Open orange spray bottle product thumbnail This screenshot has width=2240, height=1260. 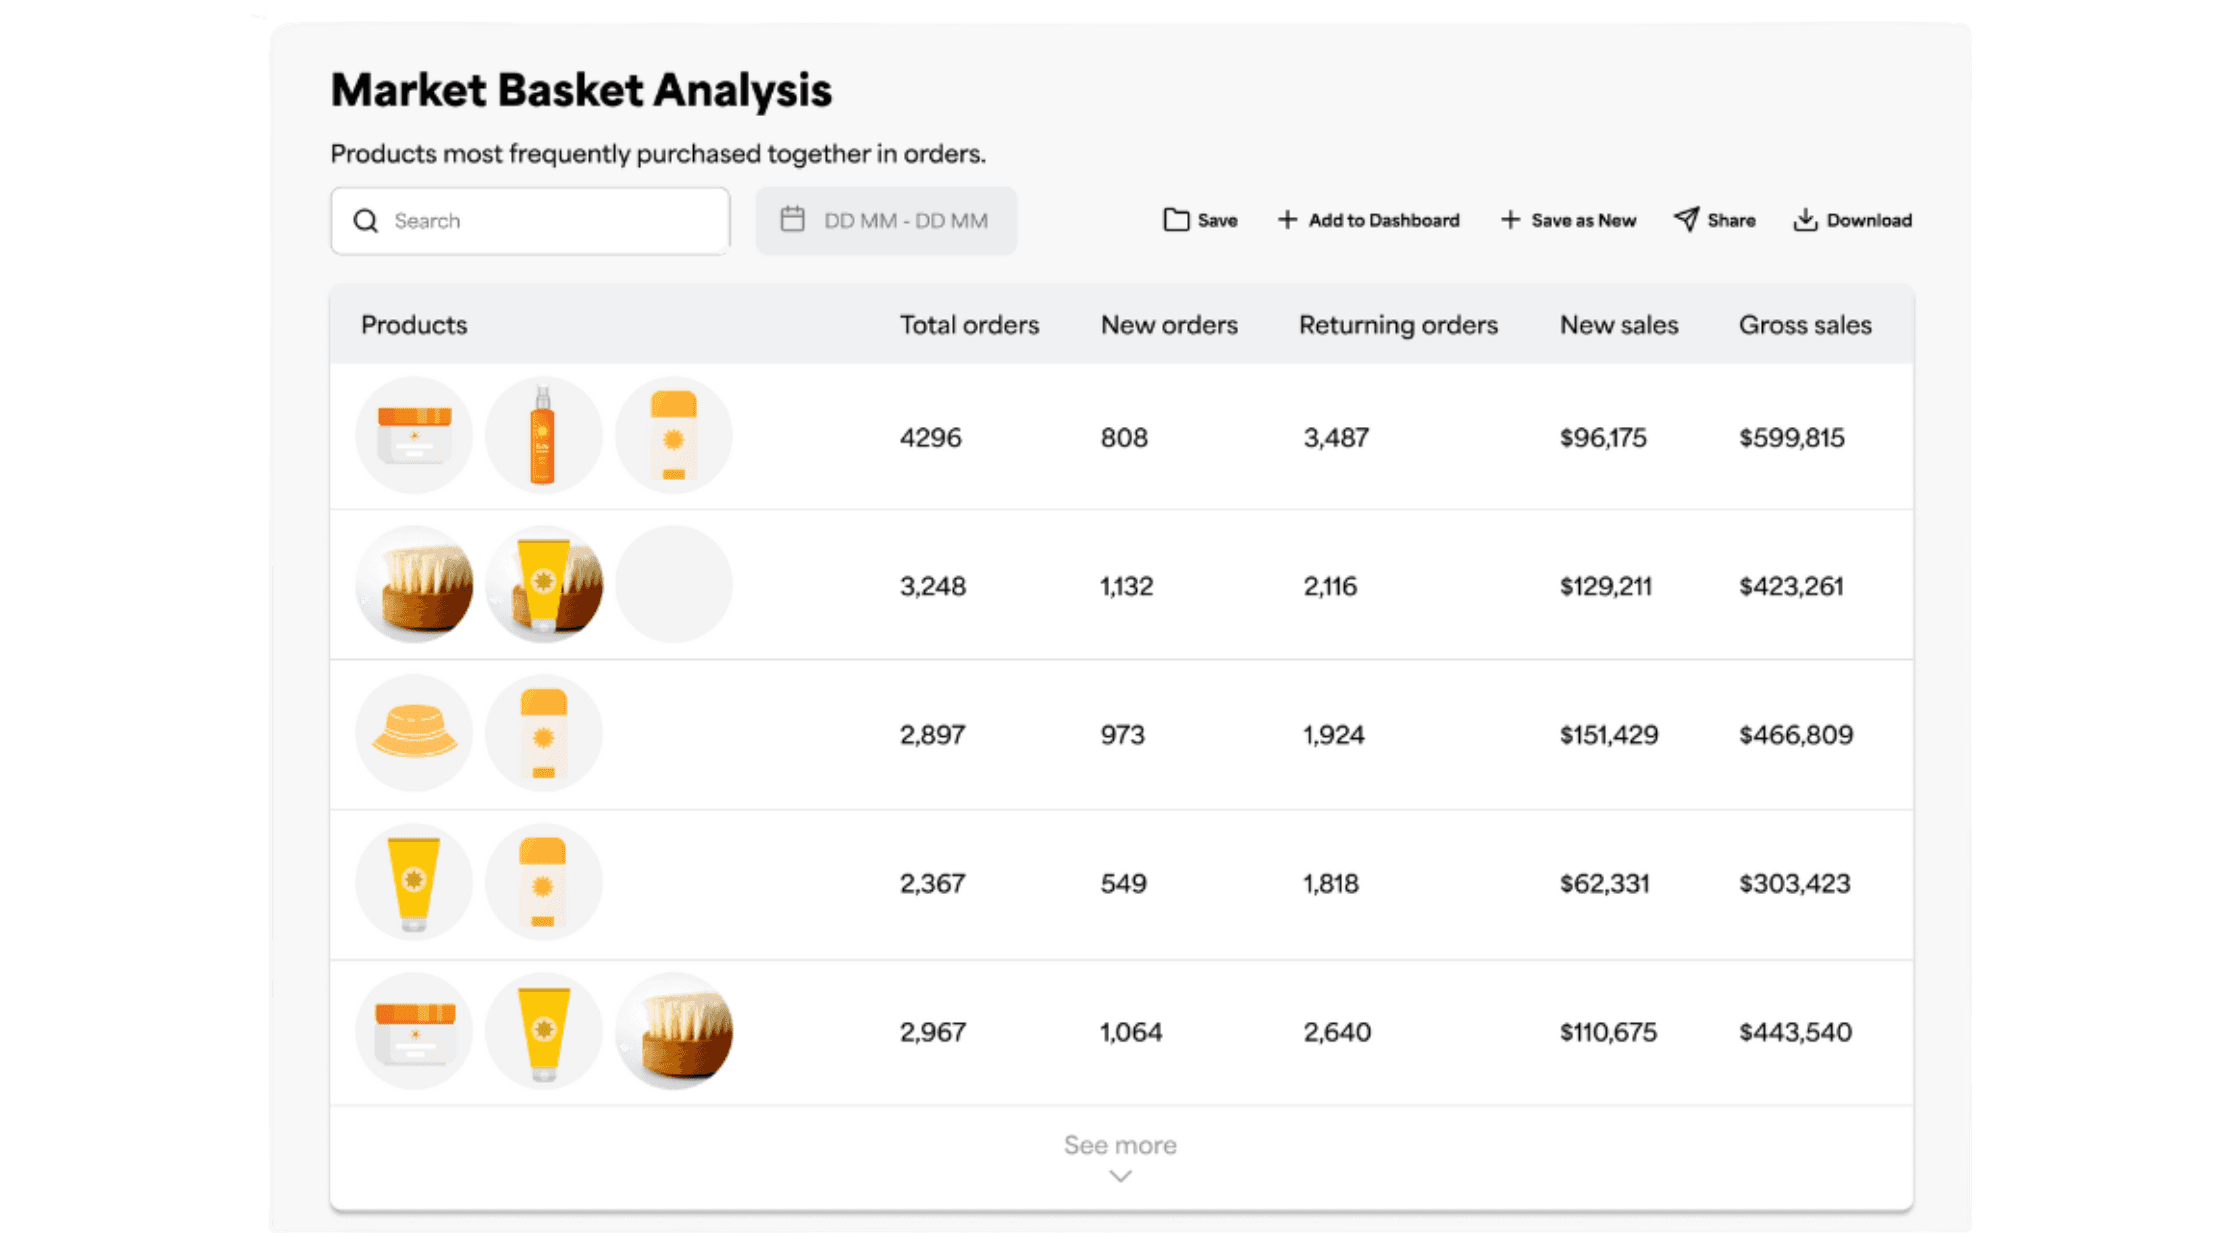(x=543, y=435)
